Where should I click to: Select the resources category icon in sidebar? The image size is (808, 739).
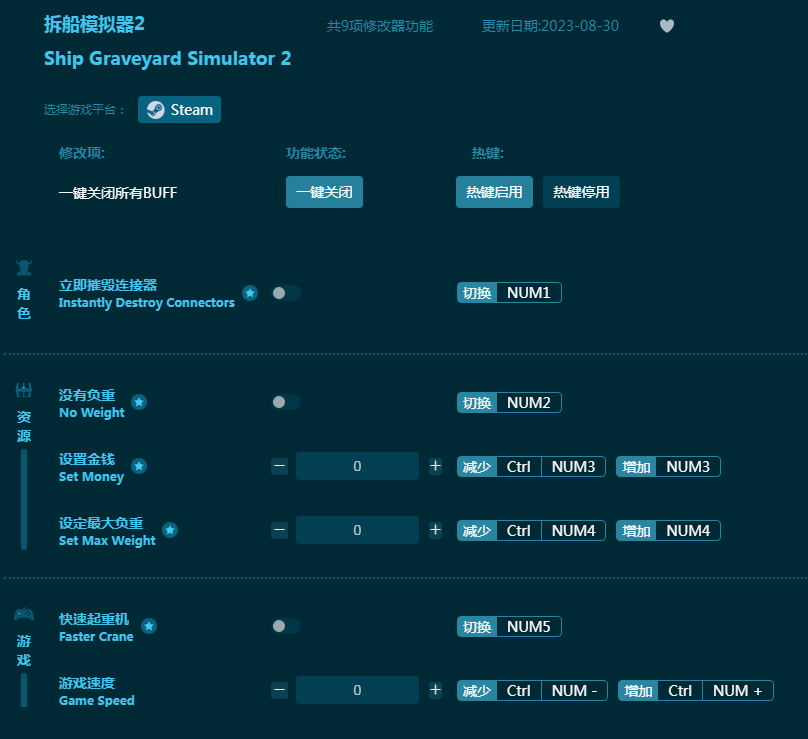point(24,390)
